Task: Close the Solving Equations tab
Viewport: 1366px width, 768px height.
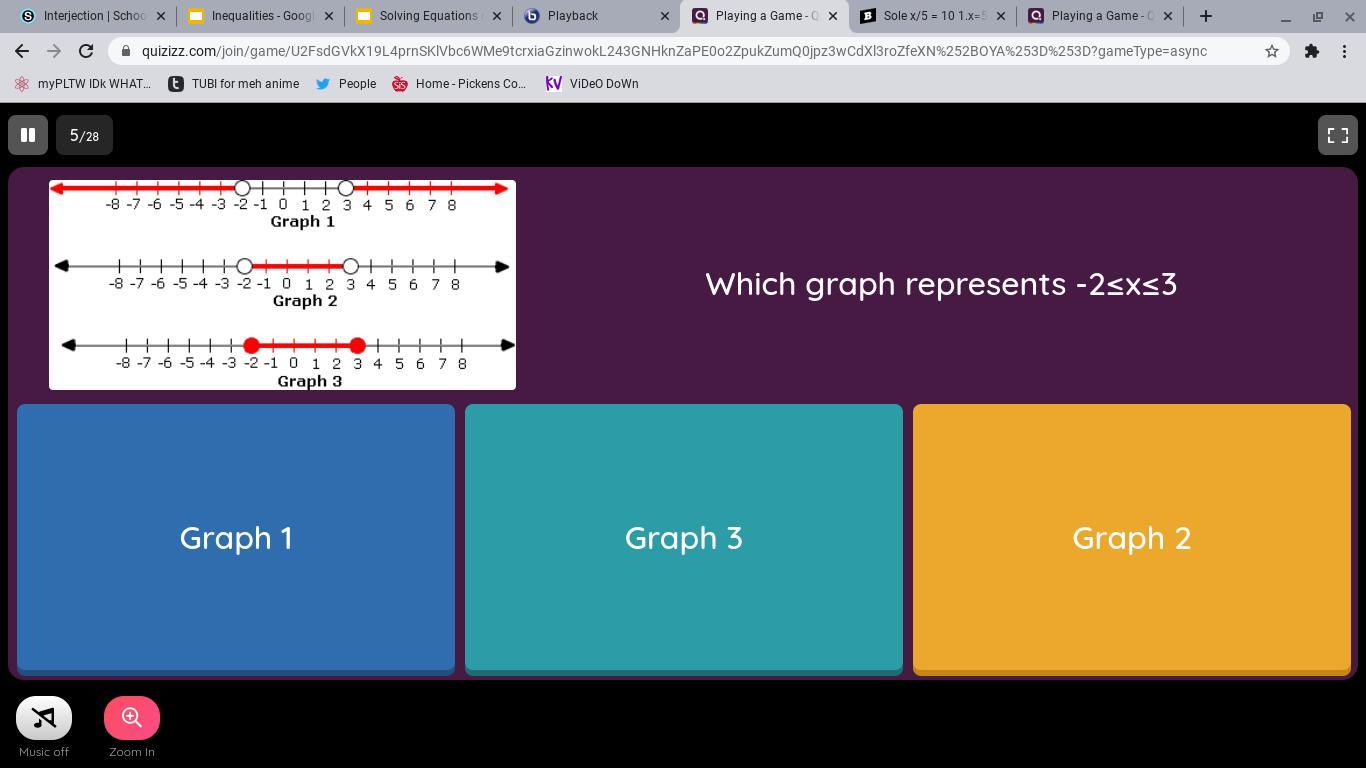Action: (497, 16)
